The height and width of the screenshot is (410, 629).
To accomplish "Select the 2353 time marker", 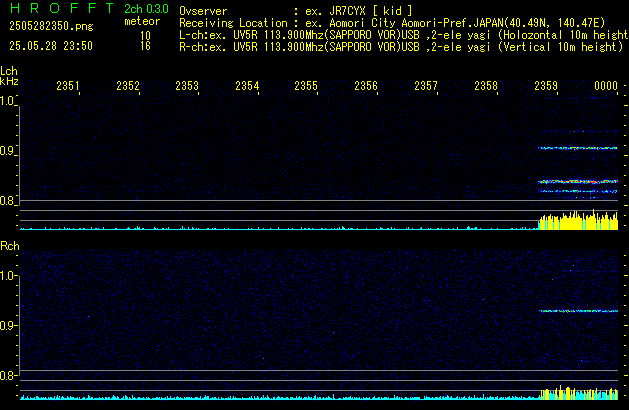I will click(187, 86).
